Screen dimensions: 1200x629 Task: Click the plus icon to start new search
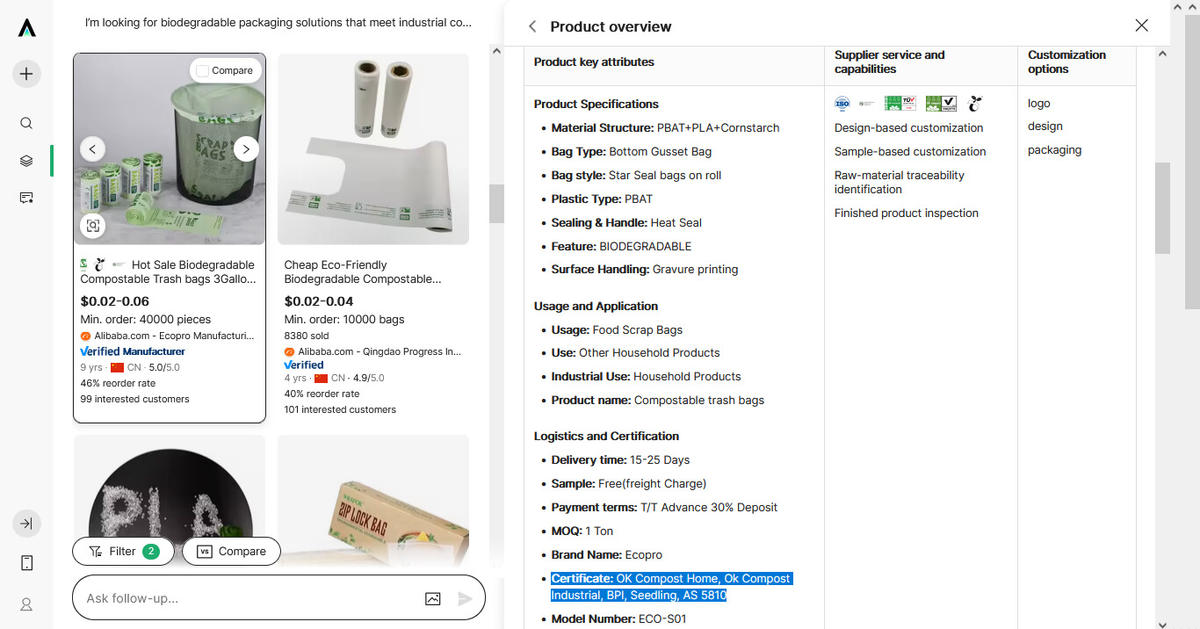coord(27,73)
